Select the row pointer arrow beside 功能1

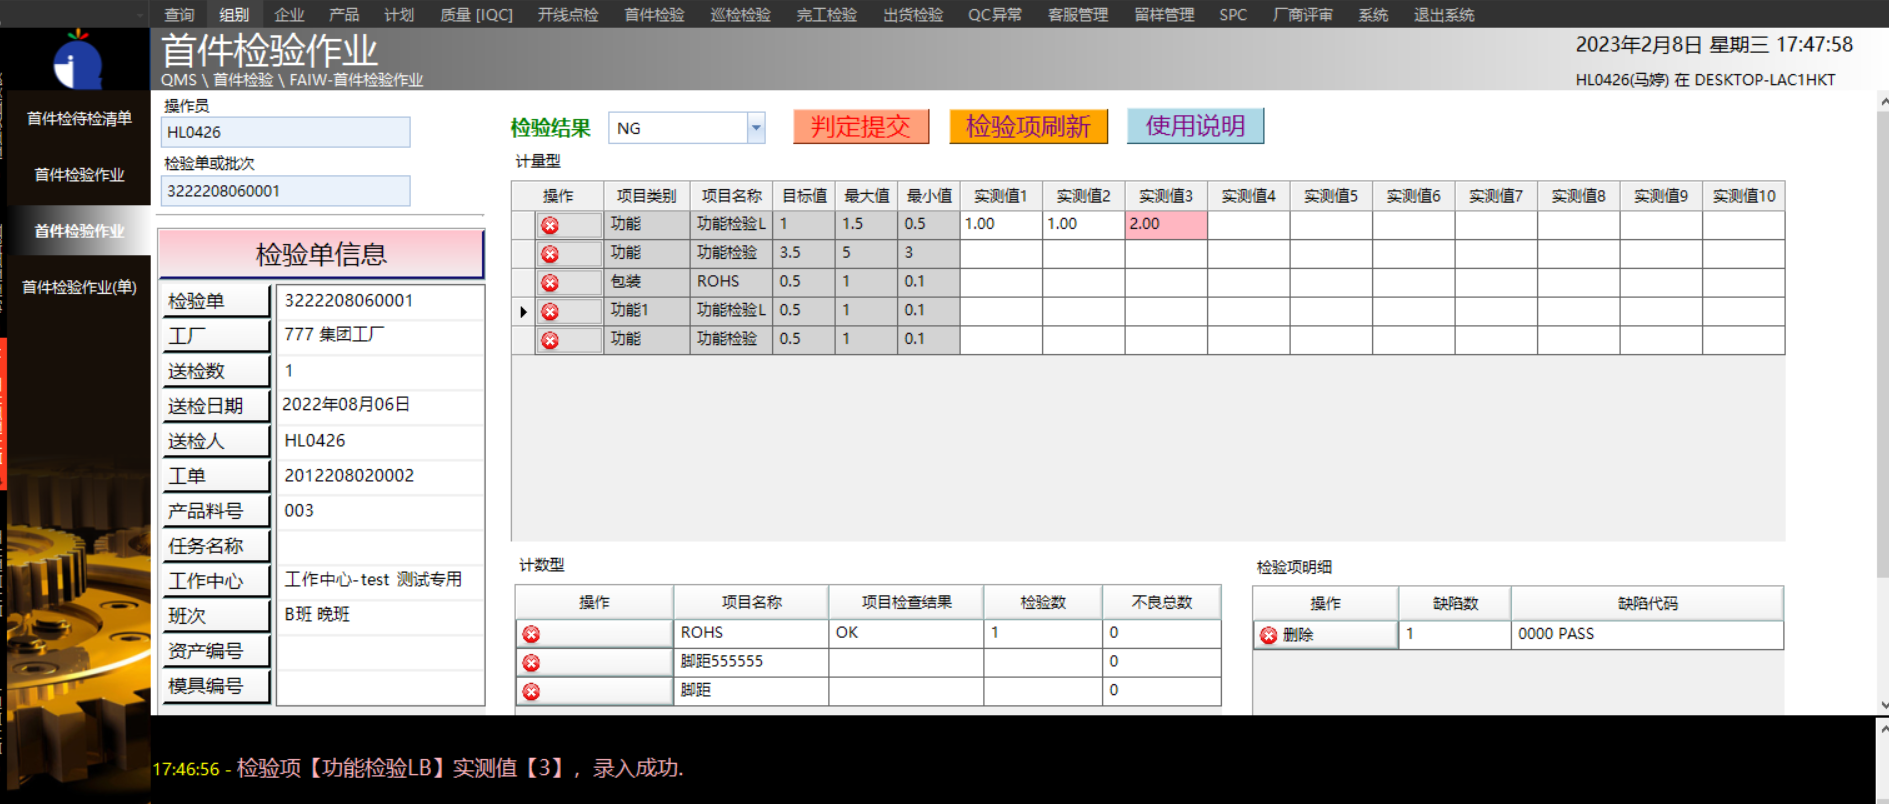click(x=523, y=312)
